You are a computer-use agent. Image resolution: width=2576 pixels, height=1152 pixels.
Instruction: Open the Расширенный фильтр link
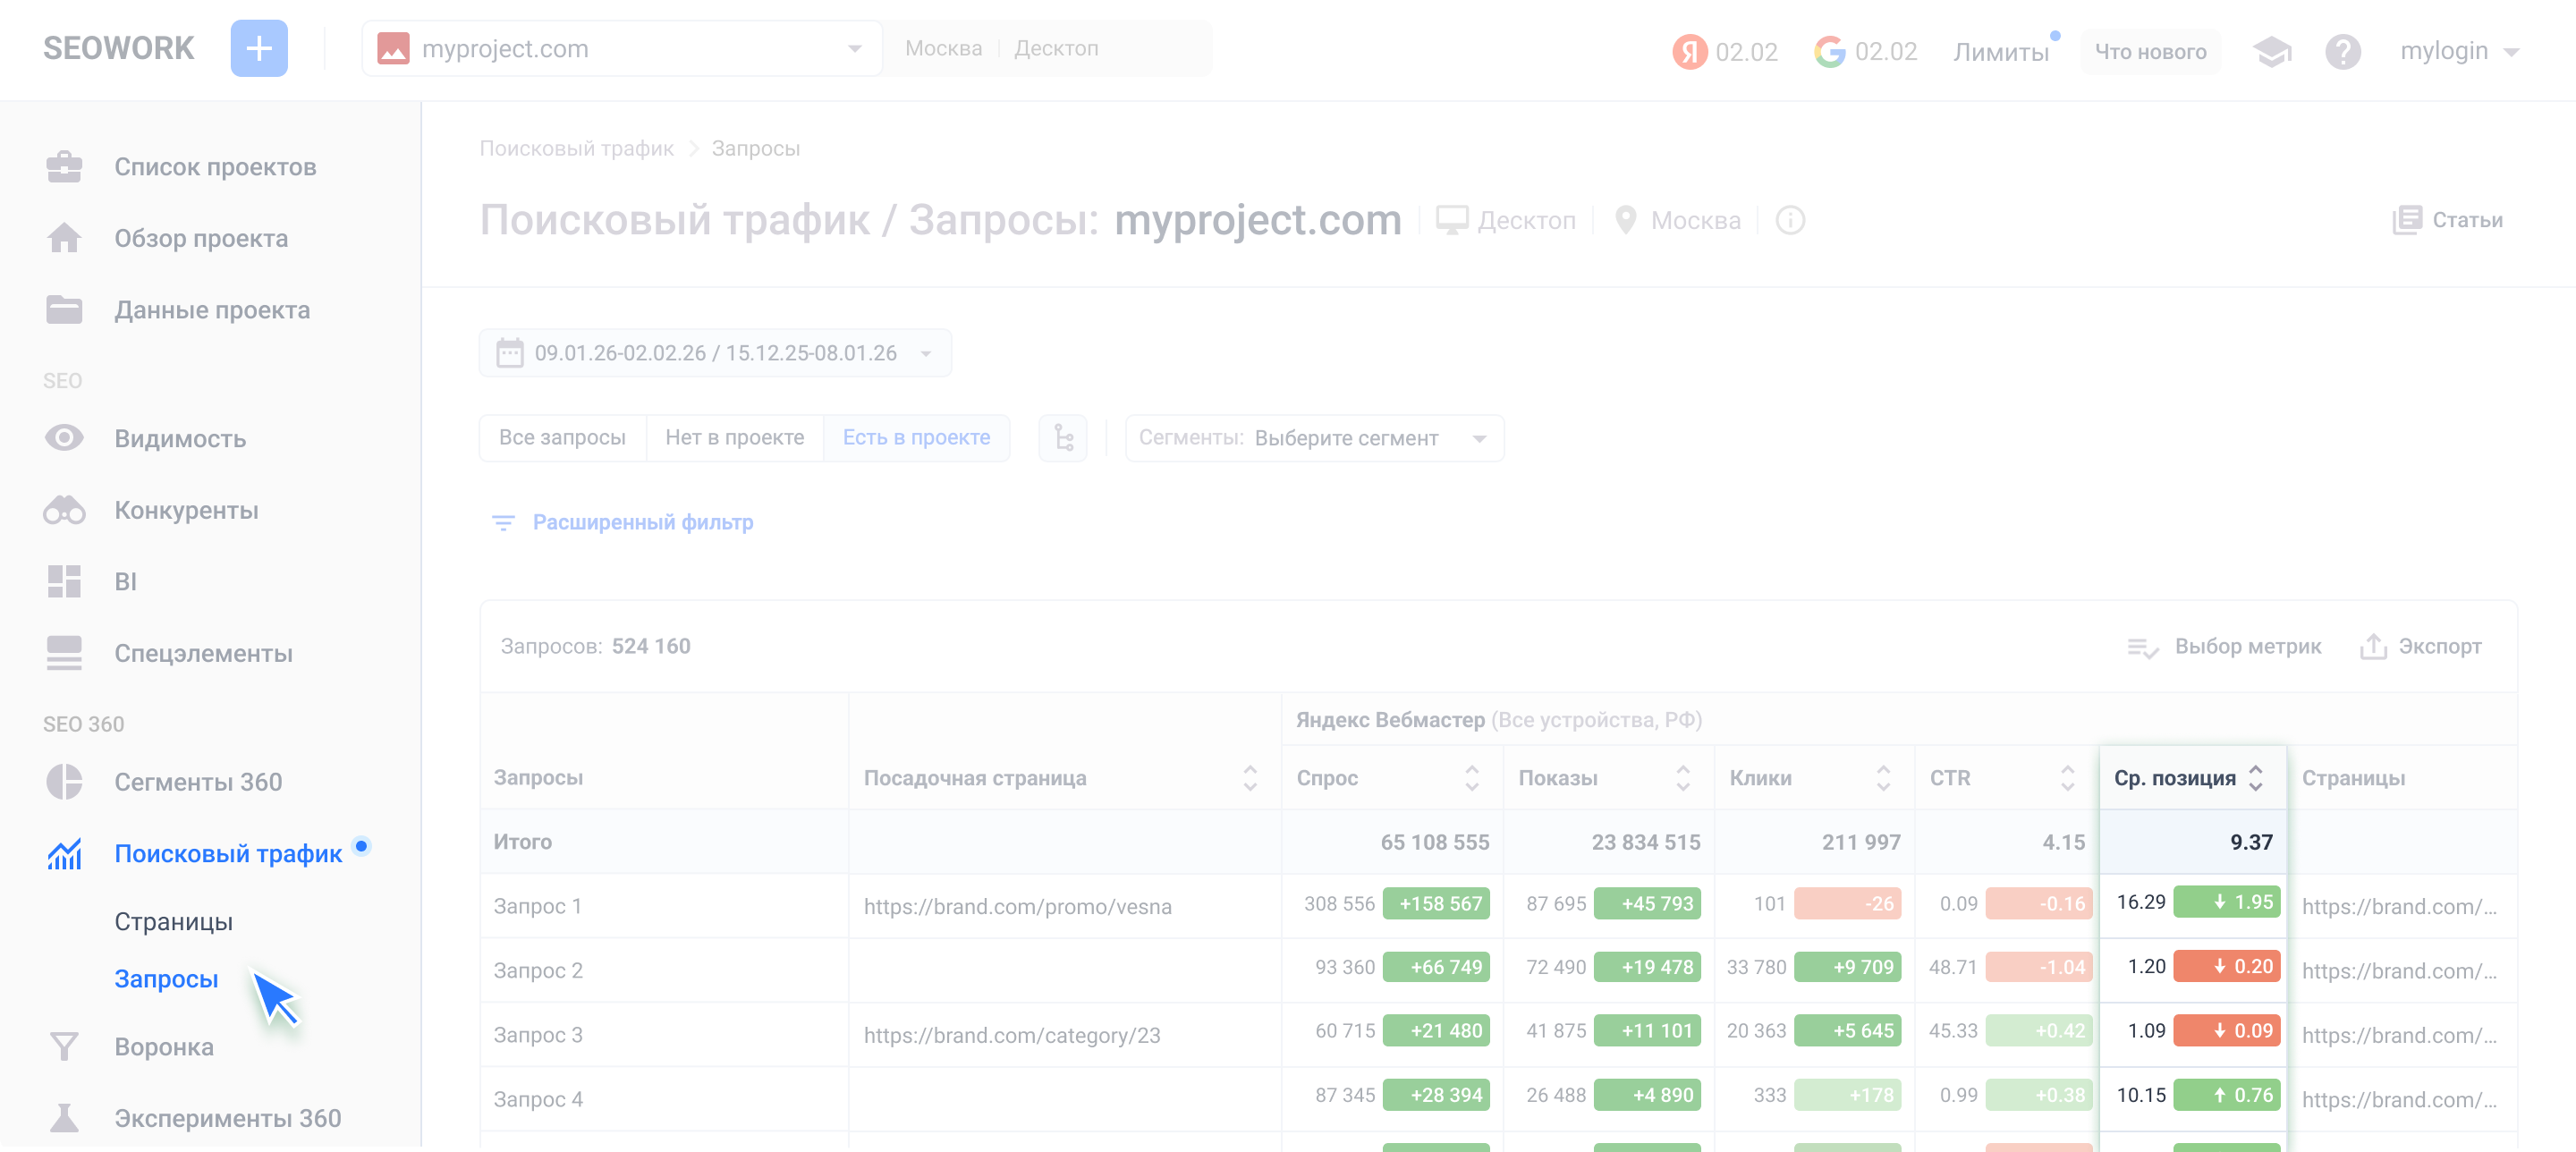tap(642, 522)
